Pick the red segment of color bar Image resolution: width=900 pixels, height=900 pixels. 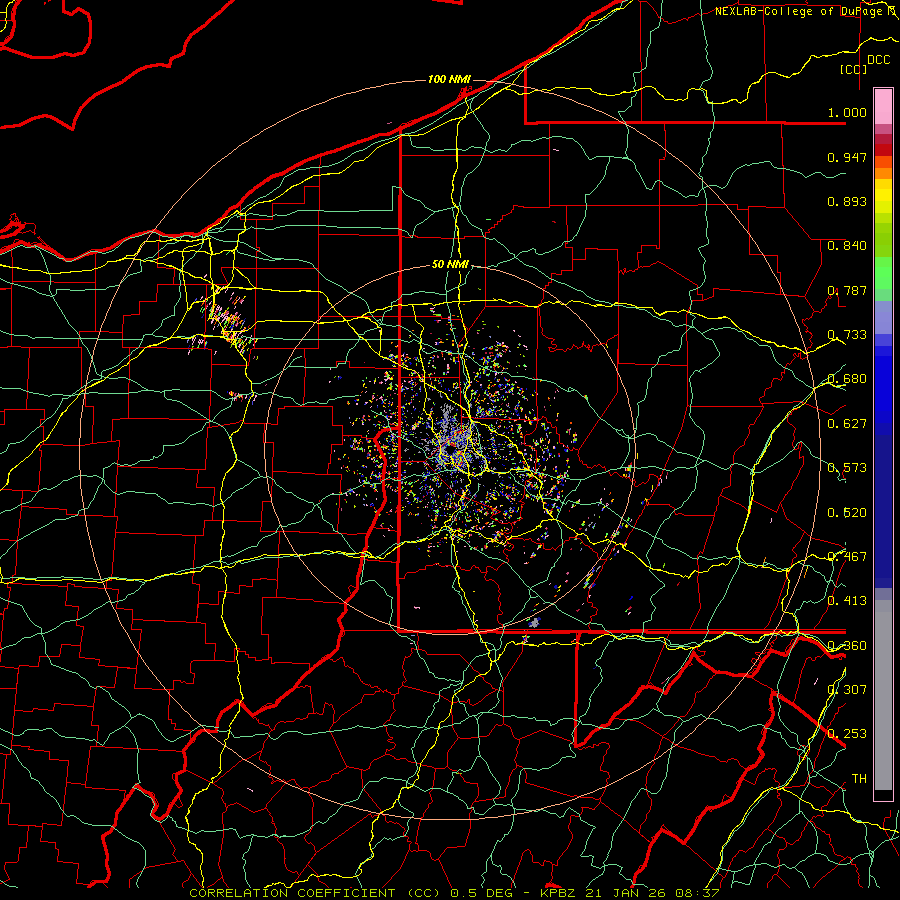pos(883,150)
